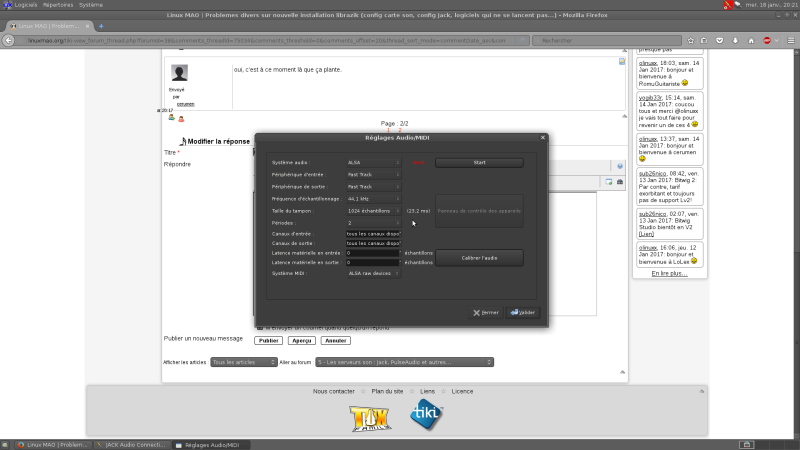Open the Périphérique de sortie dropdown
Viewport: 800px width, 450px height.
(x=373, y=187)
